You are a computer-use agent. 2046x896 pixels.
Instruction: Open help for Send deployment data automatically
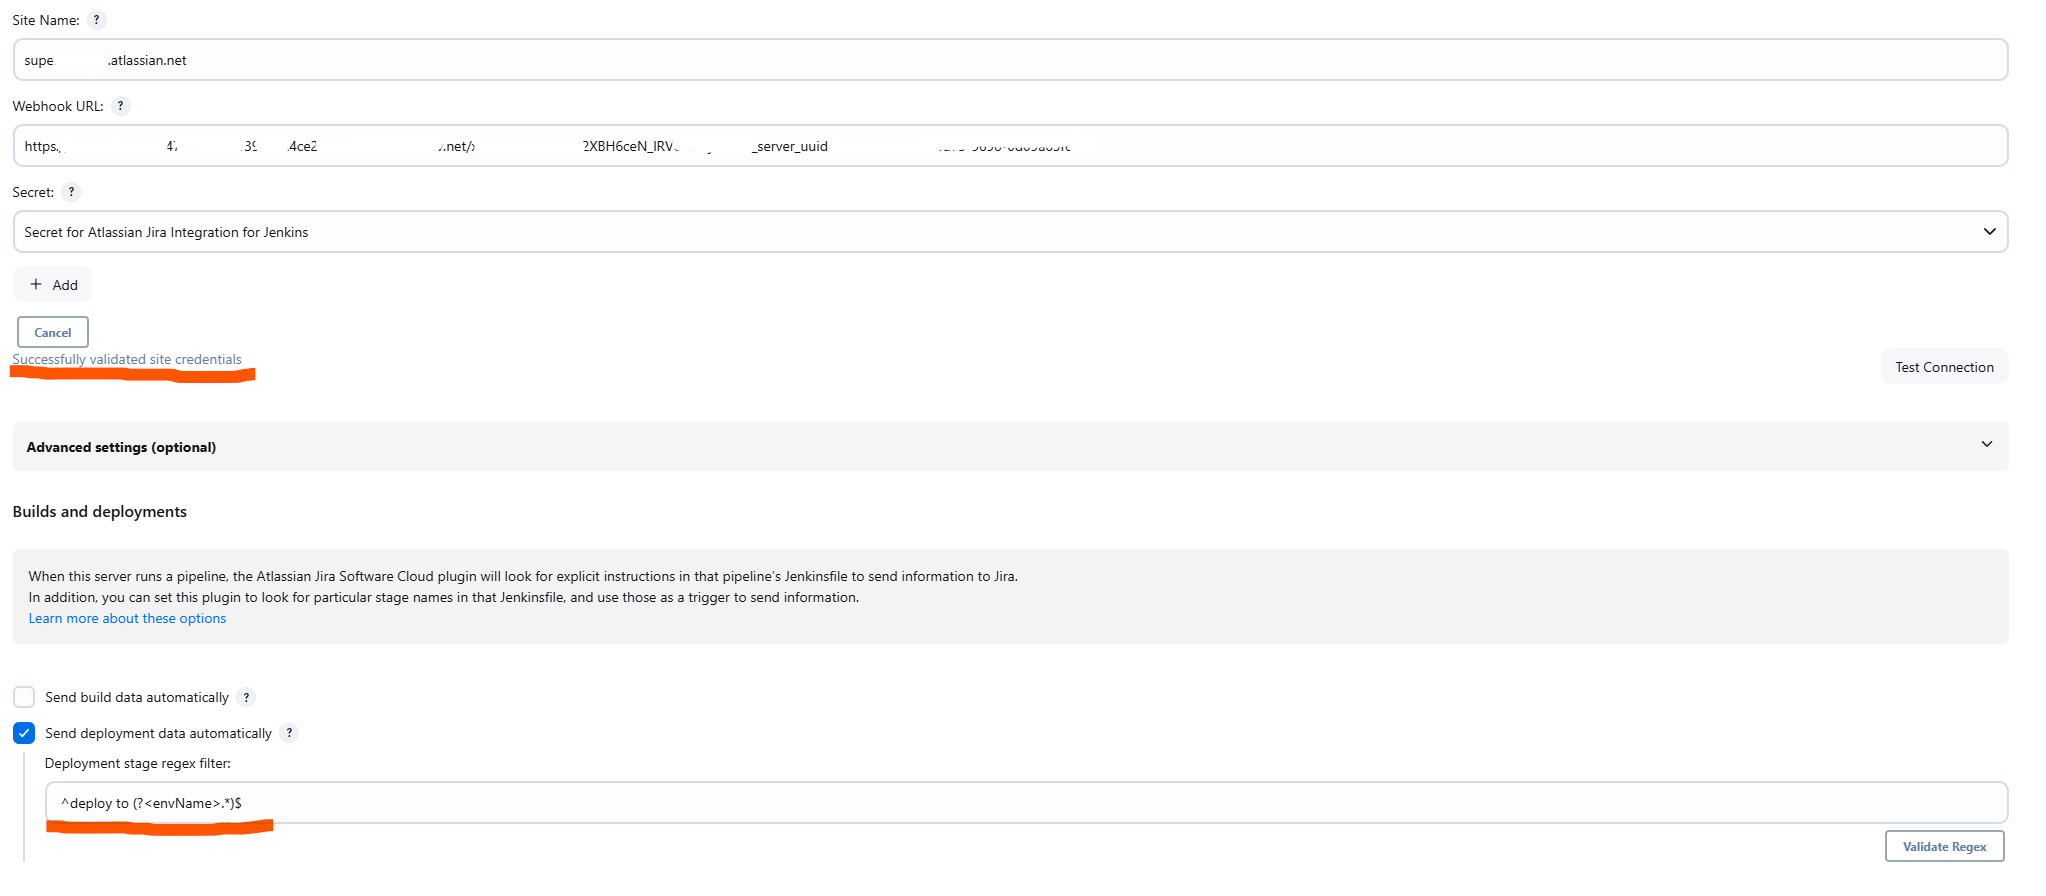[289, 733]
